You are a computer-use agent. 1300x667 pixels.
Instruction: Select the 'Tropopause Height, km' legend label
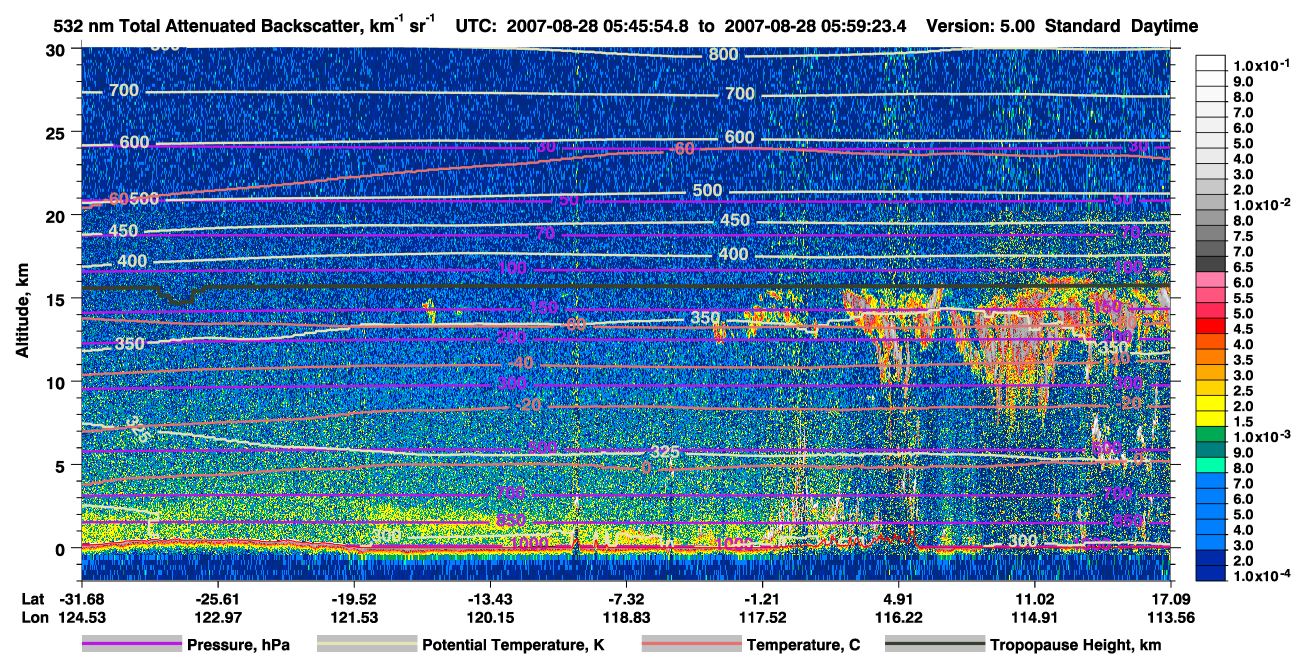click(1075, 646)
